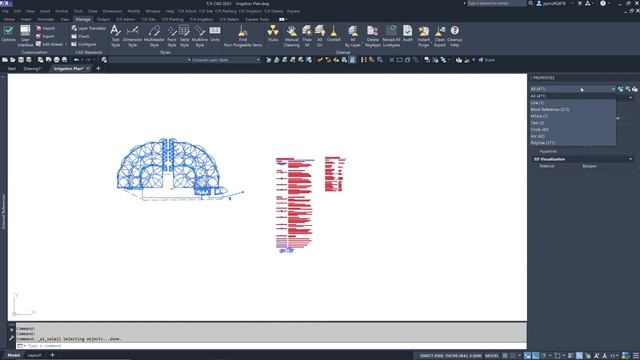Run Delete RegApps tool

[372, 36]
